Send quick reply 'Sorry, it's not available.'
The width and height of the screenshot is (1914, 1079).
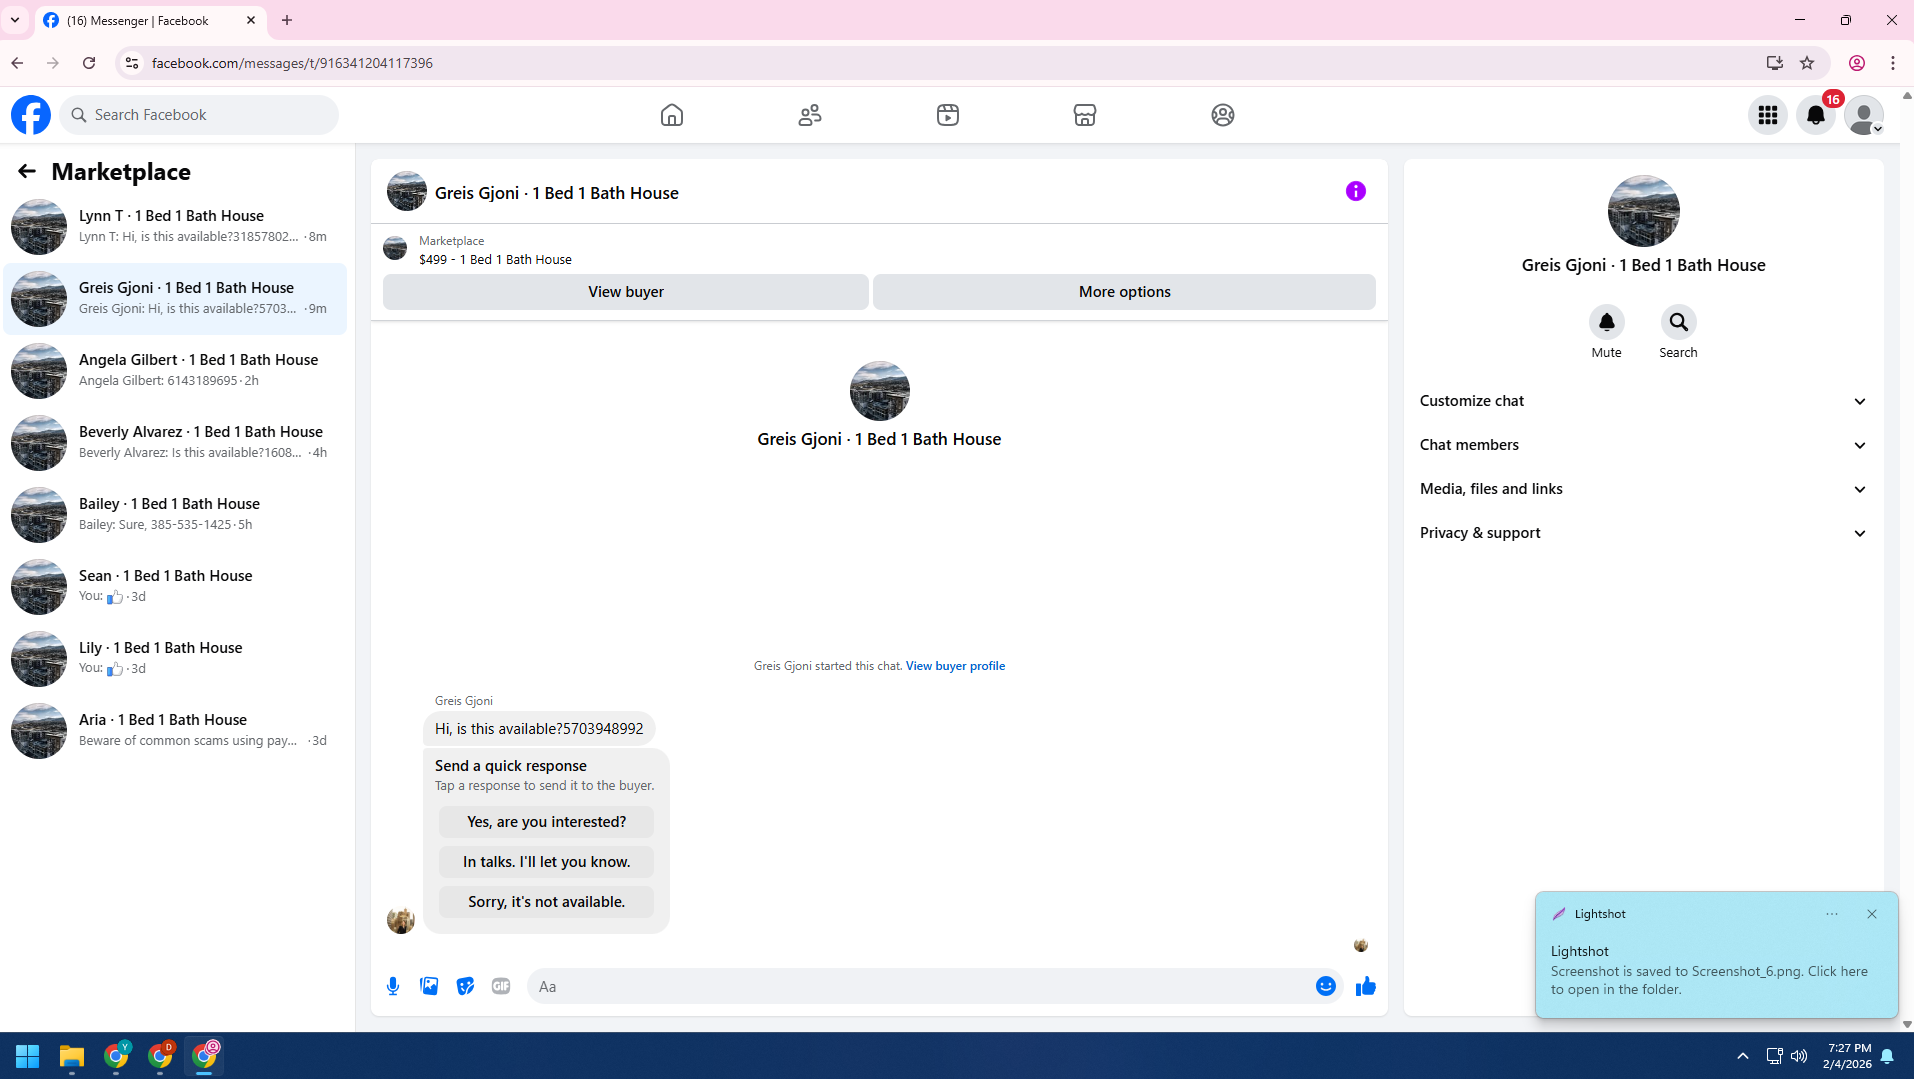(x=546, y=902)
